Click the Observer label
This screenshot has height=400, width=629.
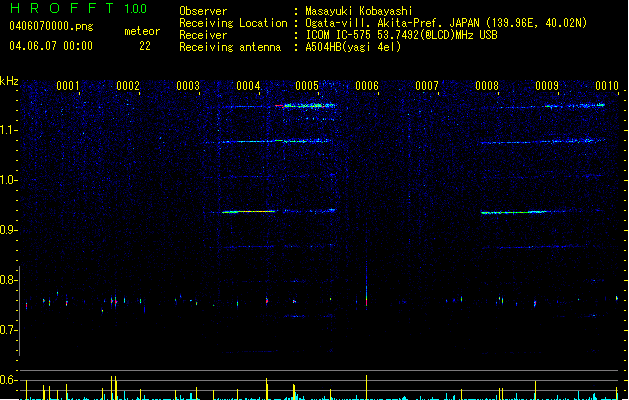[x=203, y=11]
